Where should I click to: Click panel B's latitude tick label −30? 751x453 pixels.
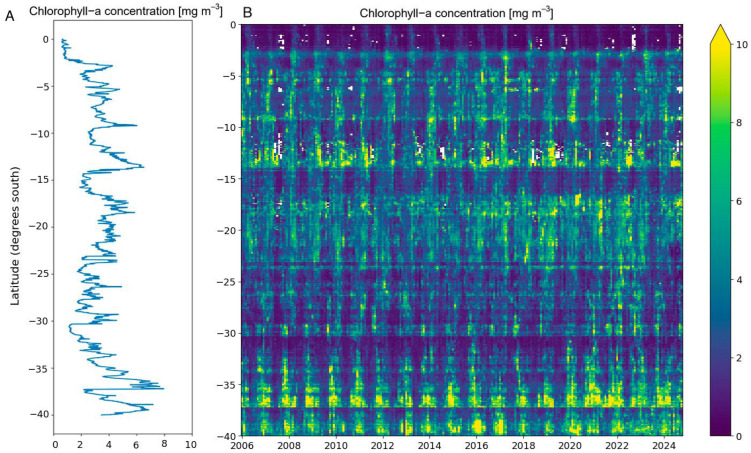[227, 333]
